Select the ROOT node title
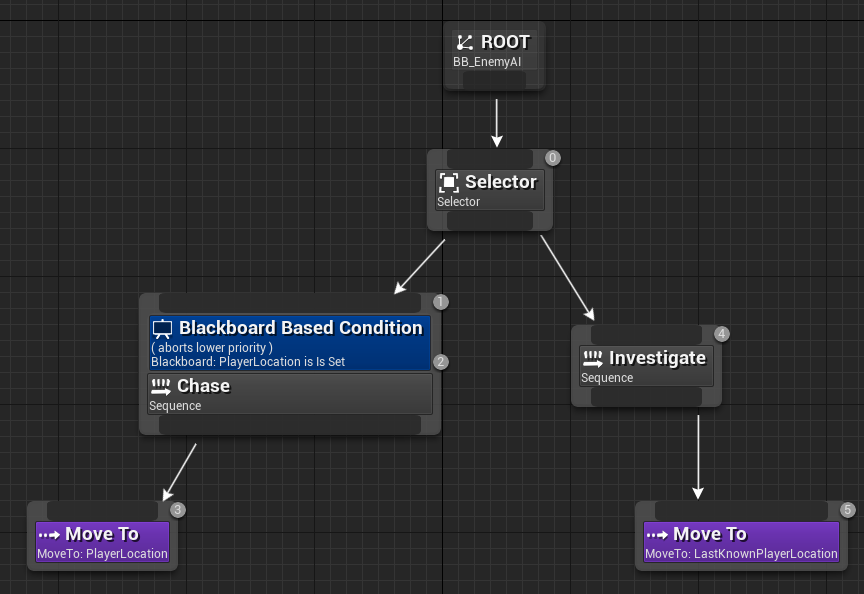This screenshot has width=864, height=594. (505, 42)
